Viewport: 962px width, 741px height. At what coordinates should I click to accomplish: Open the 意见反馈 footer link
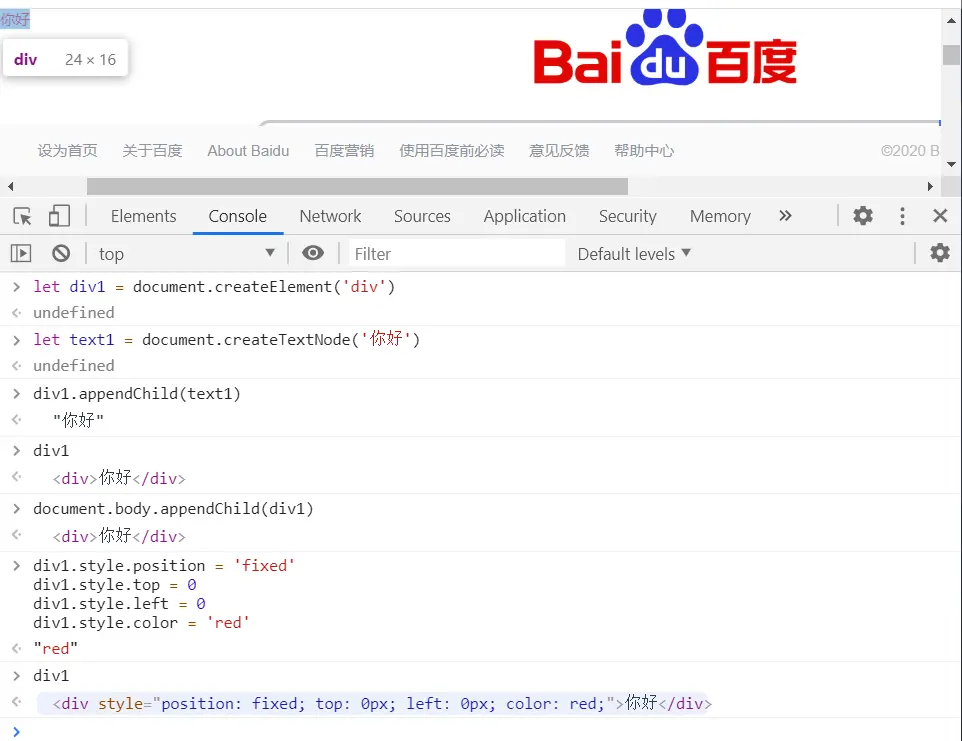559,151
